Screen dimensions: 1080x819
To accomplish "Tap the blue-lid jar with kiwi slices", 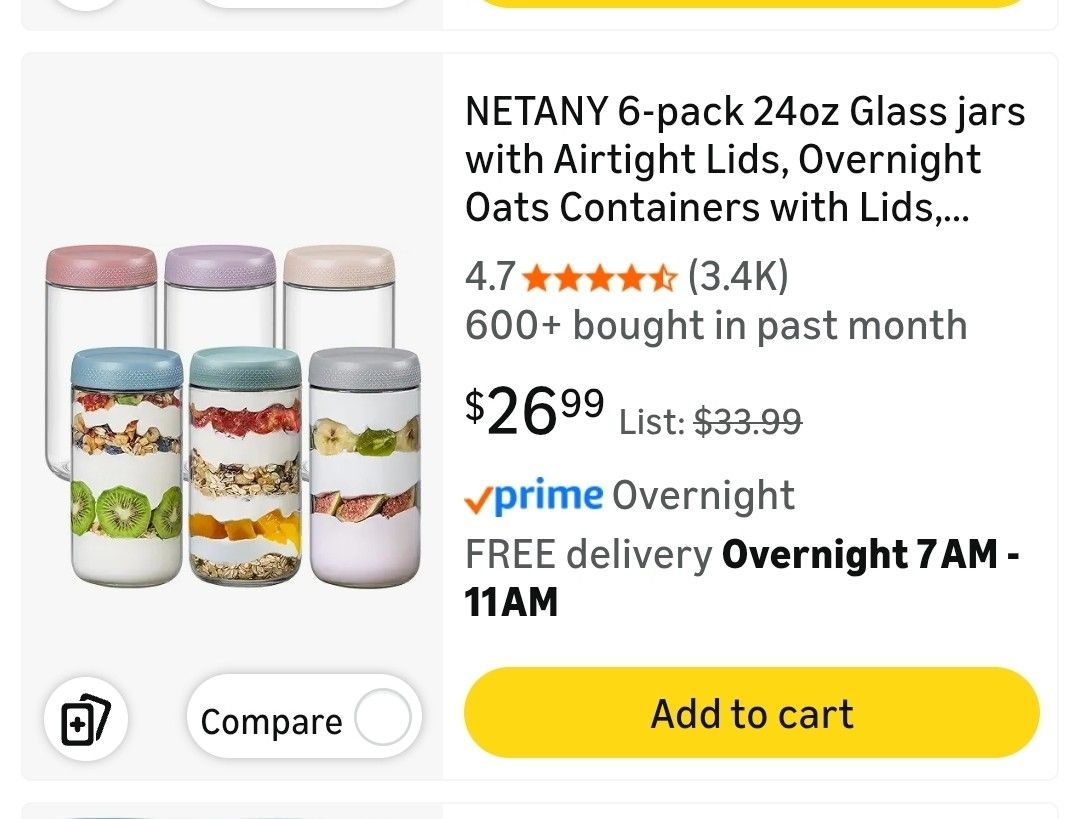I will click(x=126, y=470).
